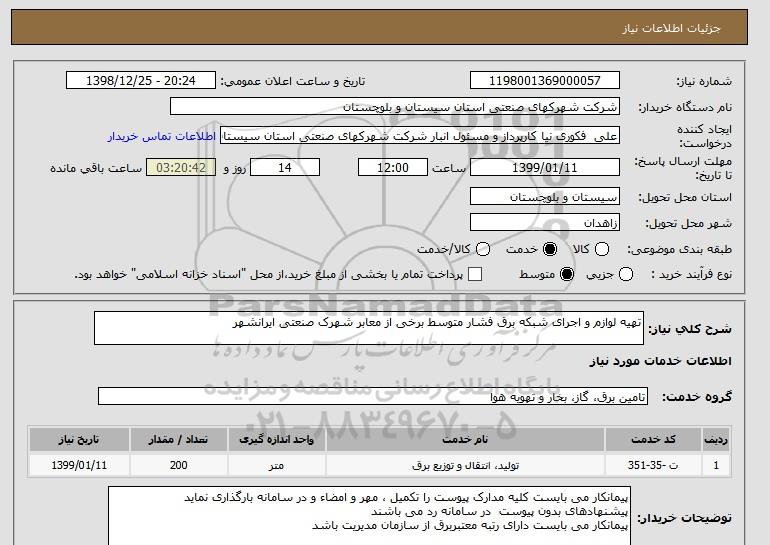Click the ساعت باقی مانده label

(96, 168)
